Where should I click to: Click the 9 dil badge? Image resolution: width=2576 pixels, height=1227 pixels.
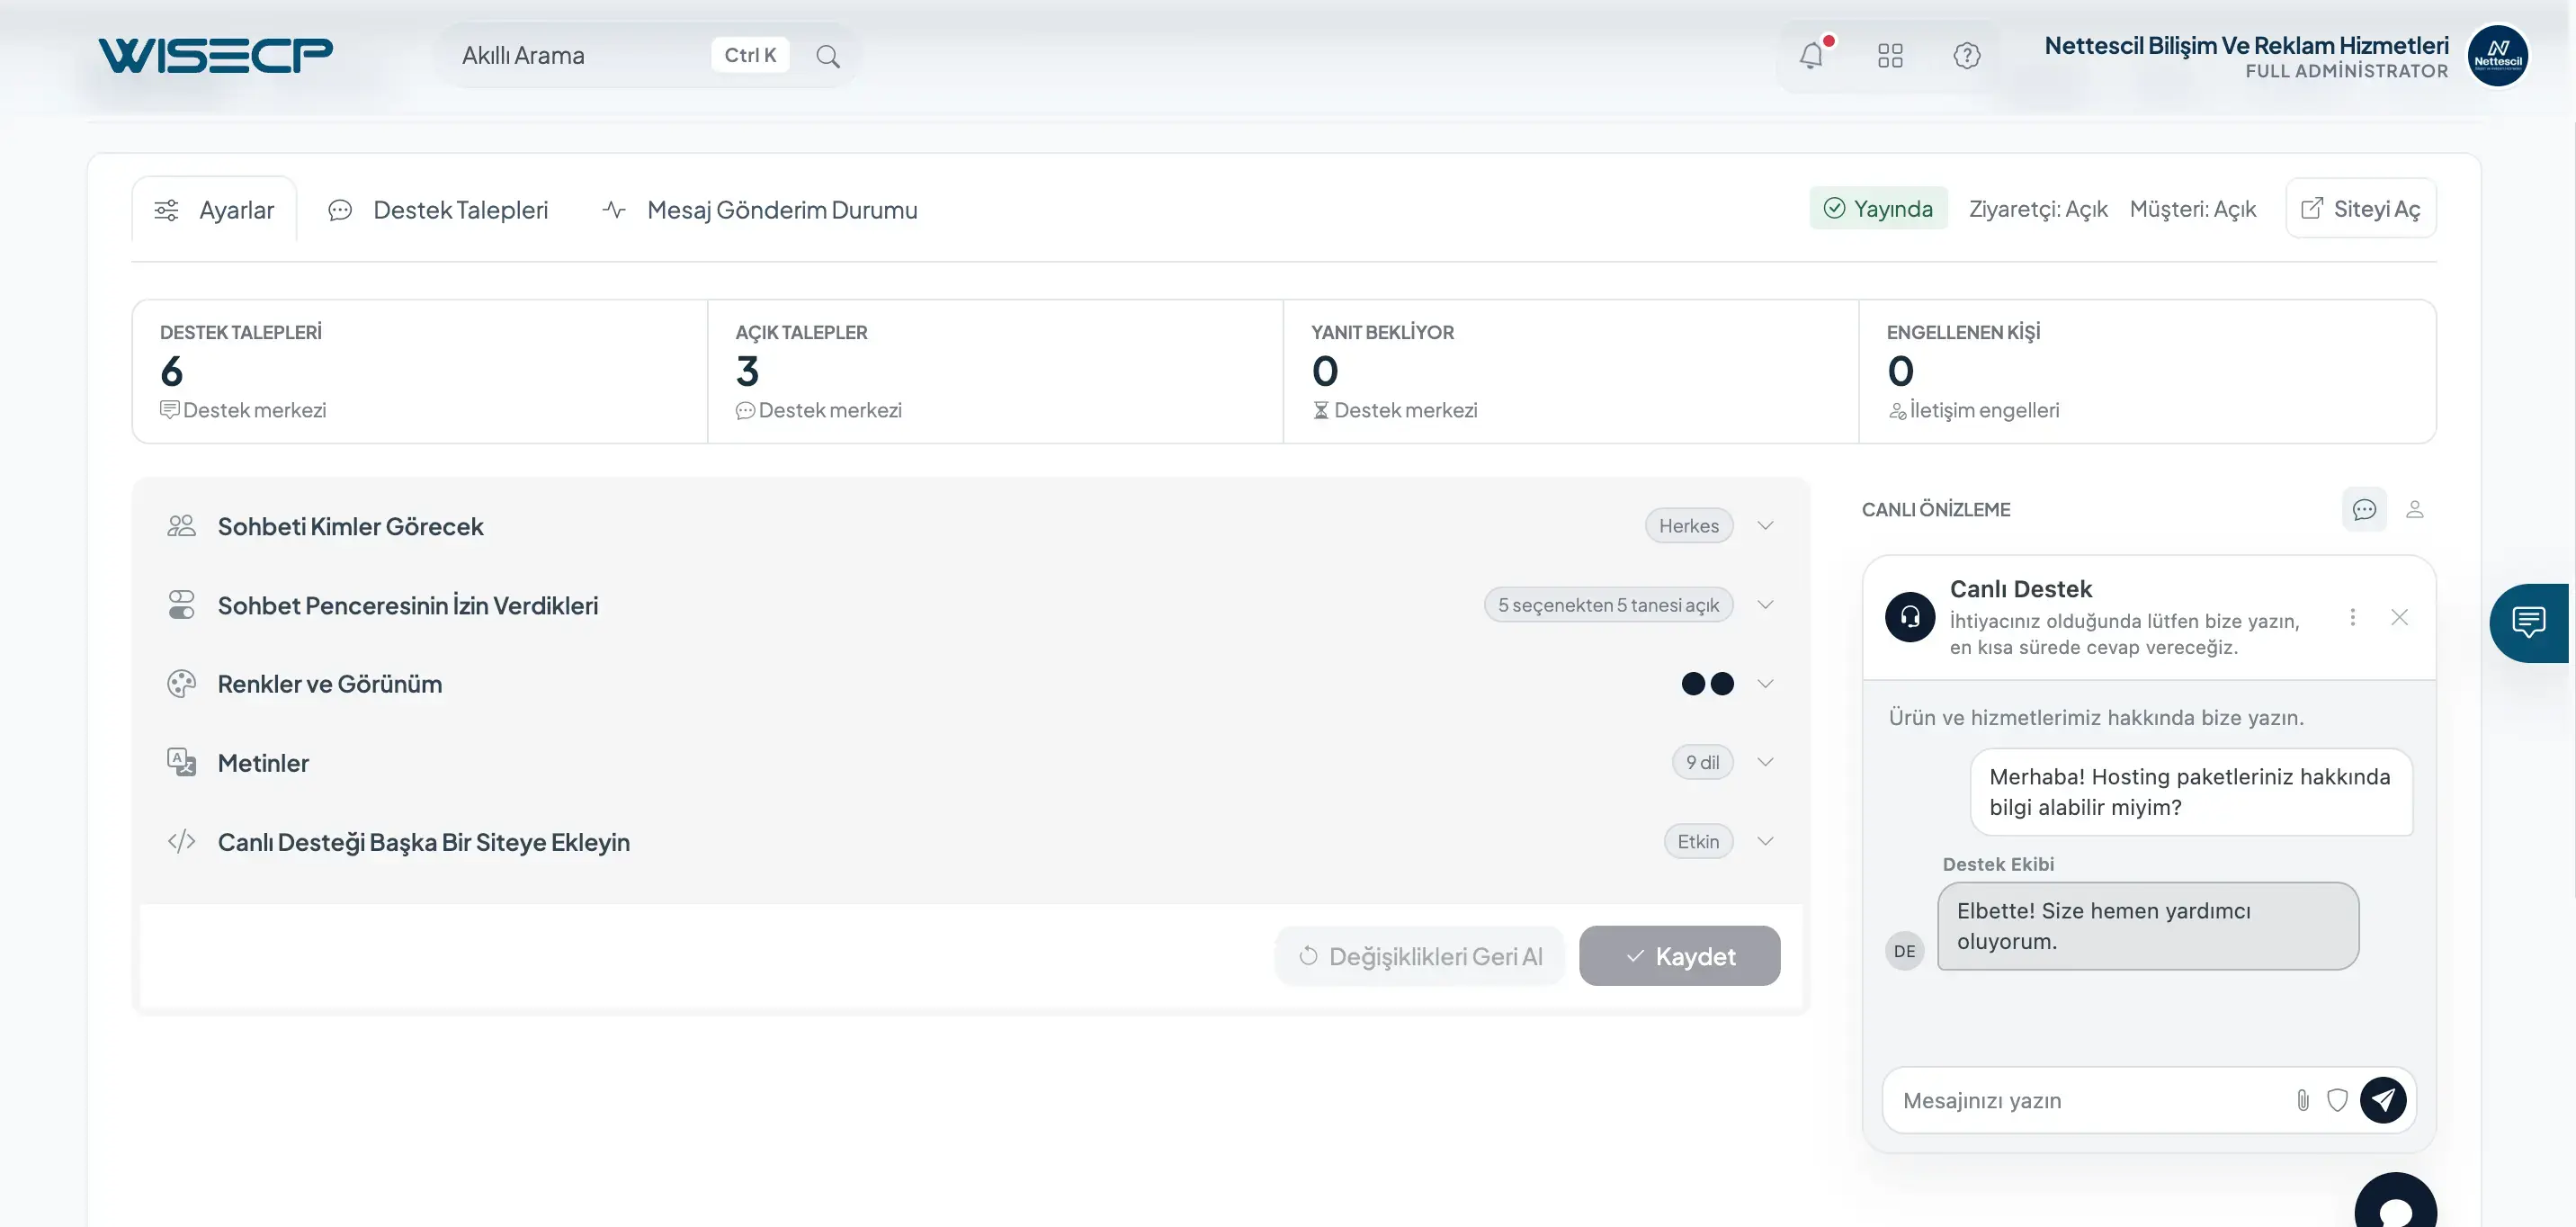coord(1702,762)
